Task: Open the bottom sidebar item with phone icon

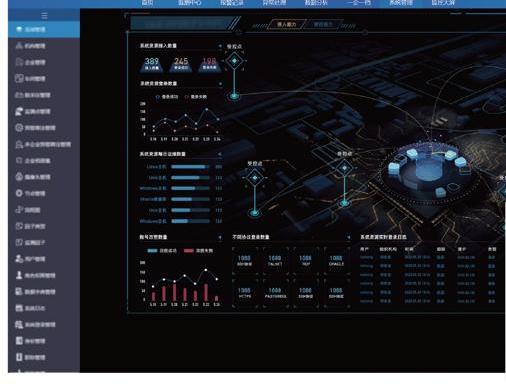Action: point(44,357)
